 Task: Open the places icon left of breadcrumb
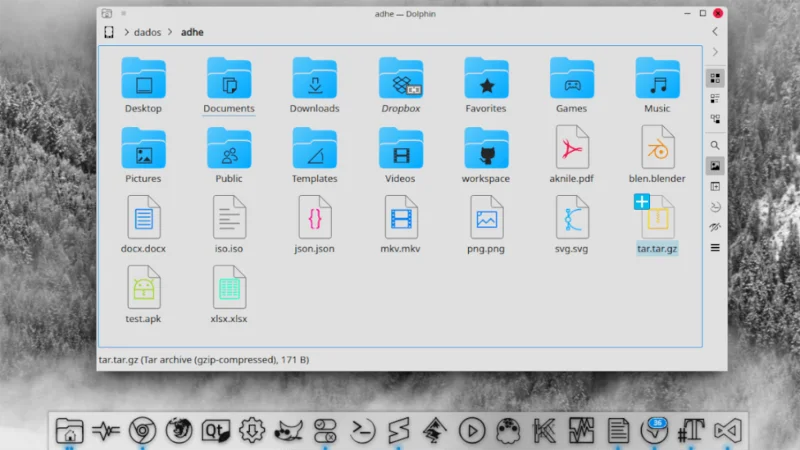point(109,32)
